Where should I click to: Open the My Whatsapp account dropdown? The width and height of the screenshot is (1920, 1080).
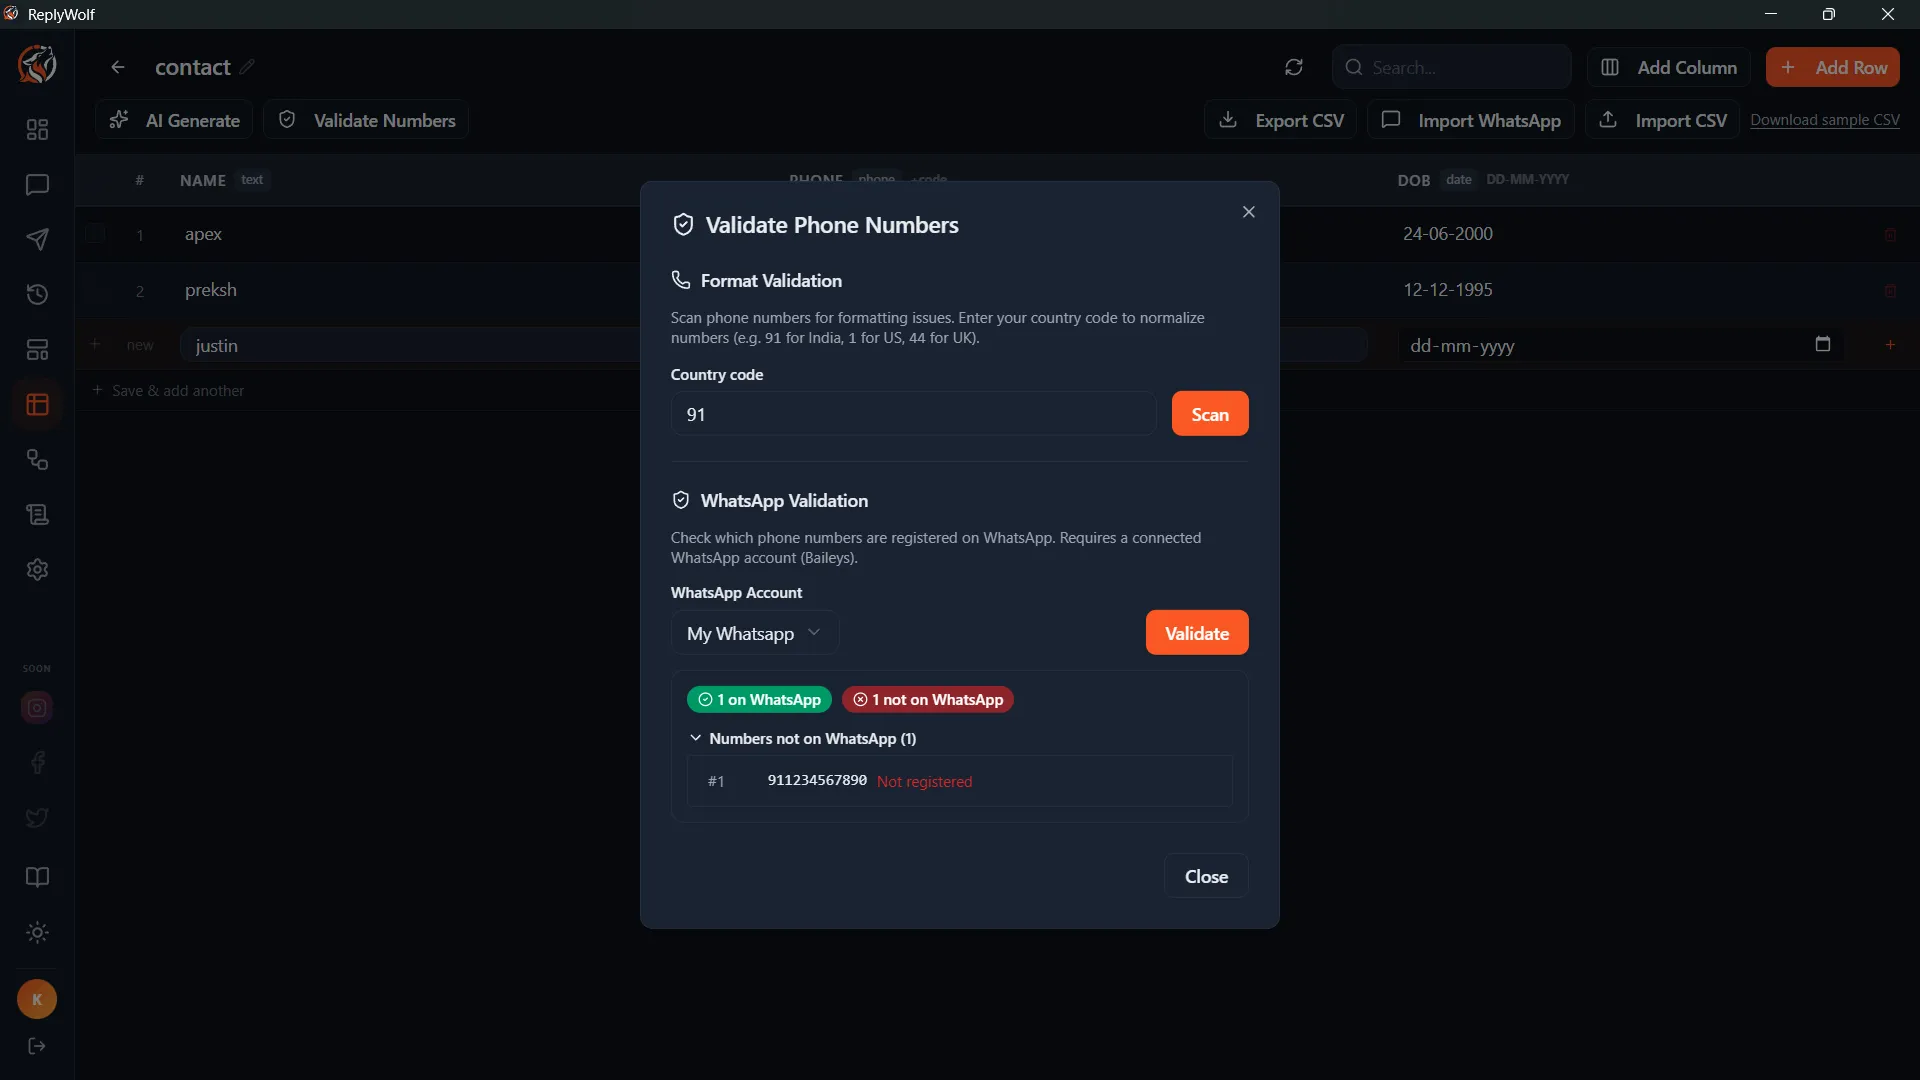pyautogui.click(x=754, y=633)
